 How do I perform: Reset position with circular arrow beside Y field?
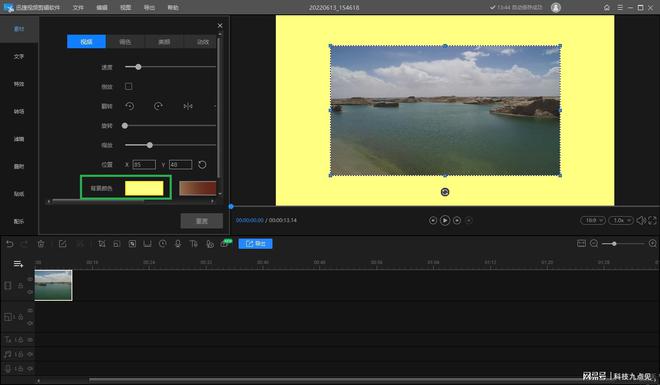202,165
